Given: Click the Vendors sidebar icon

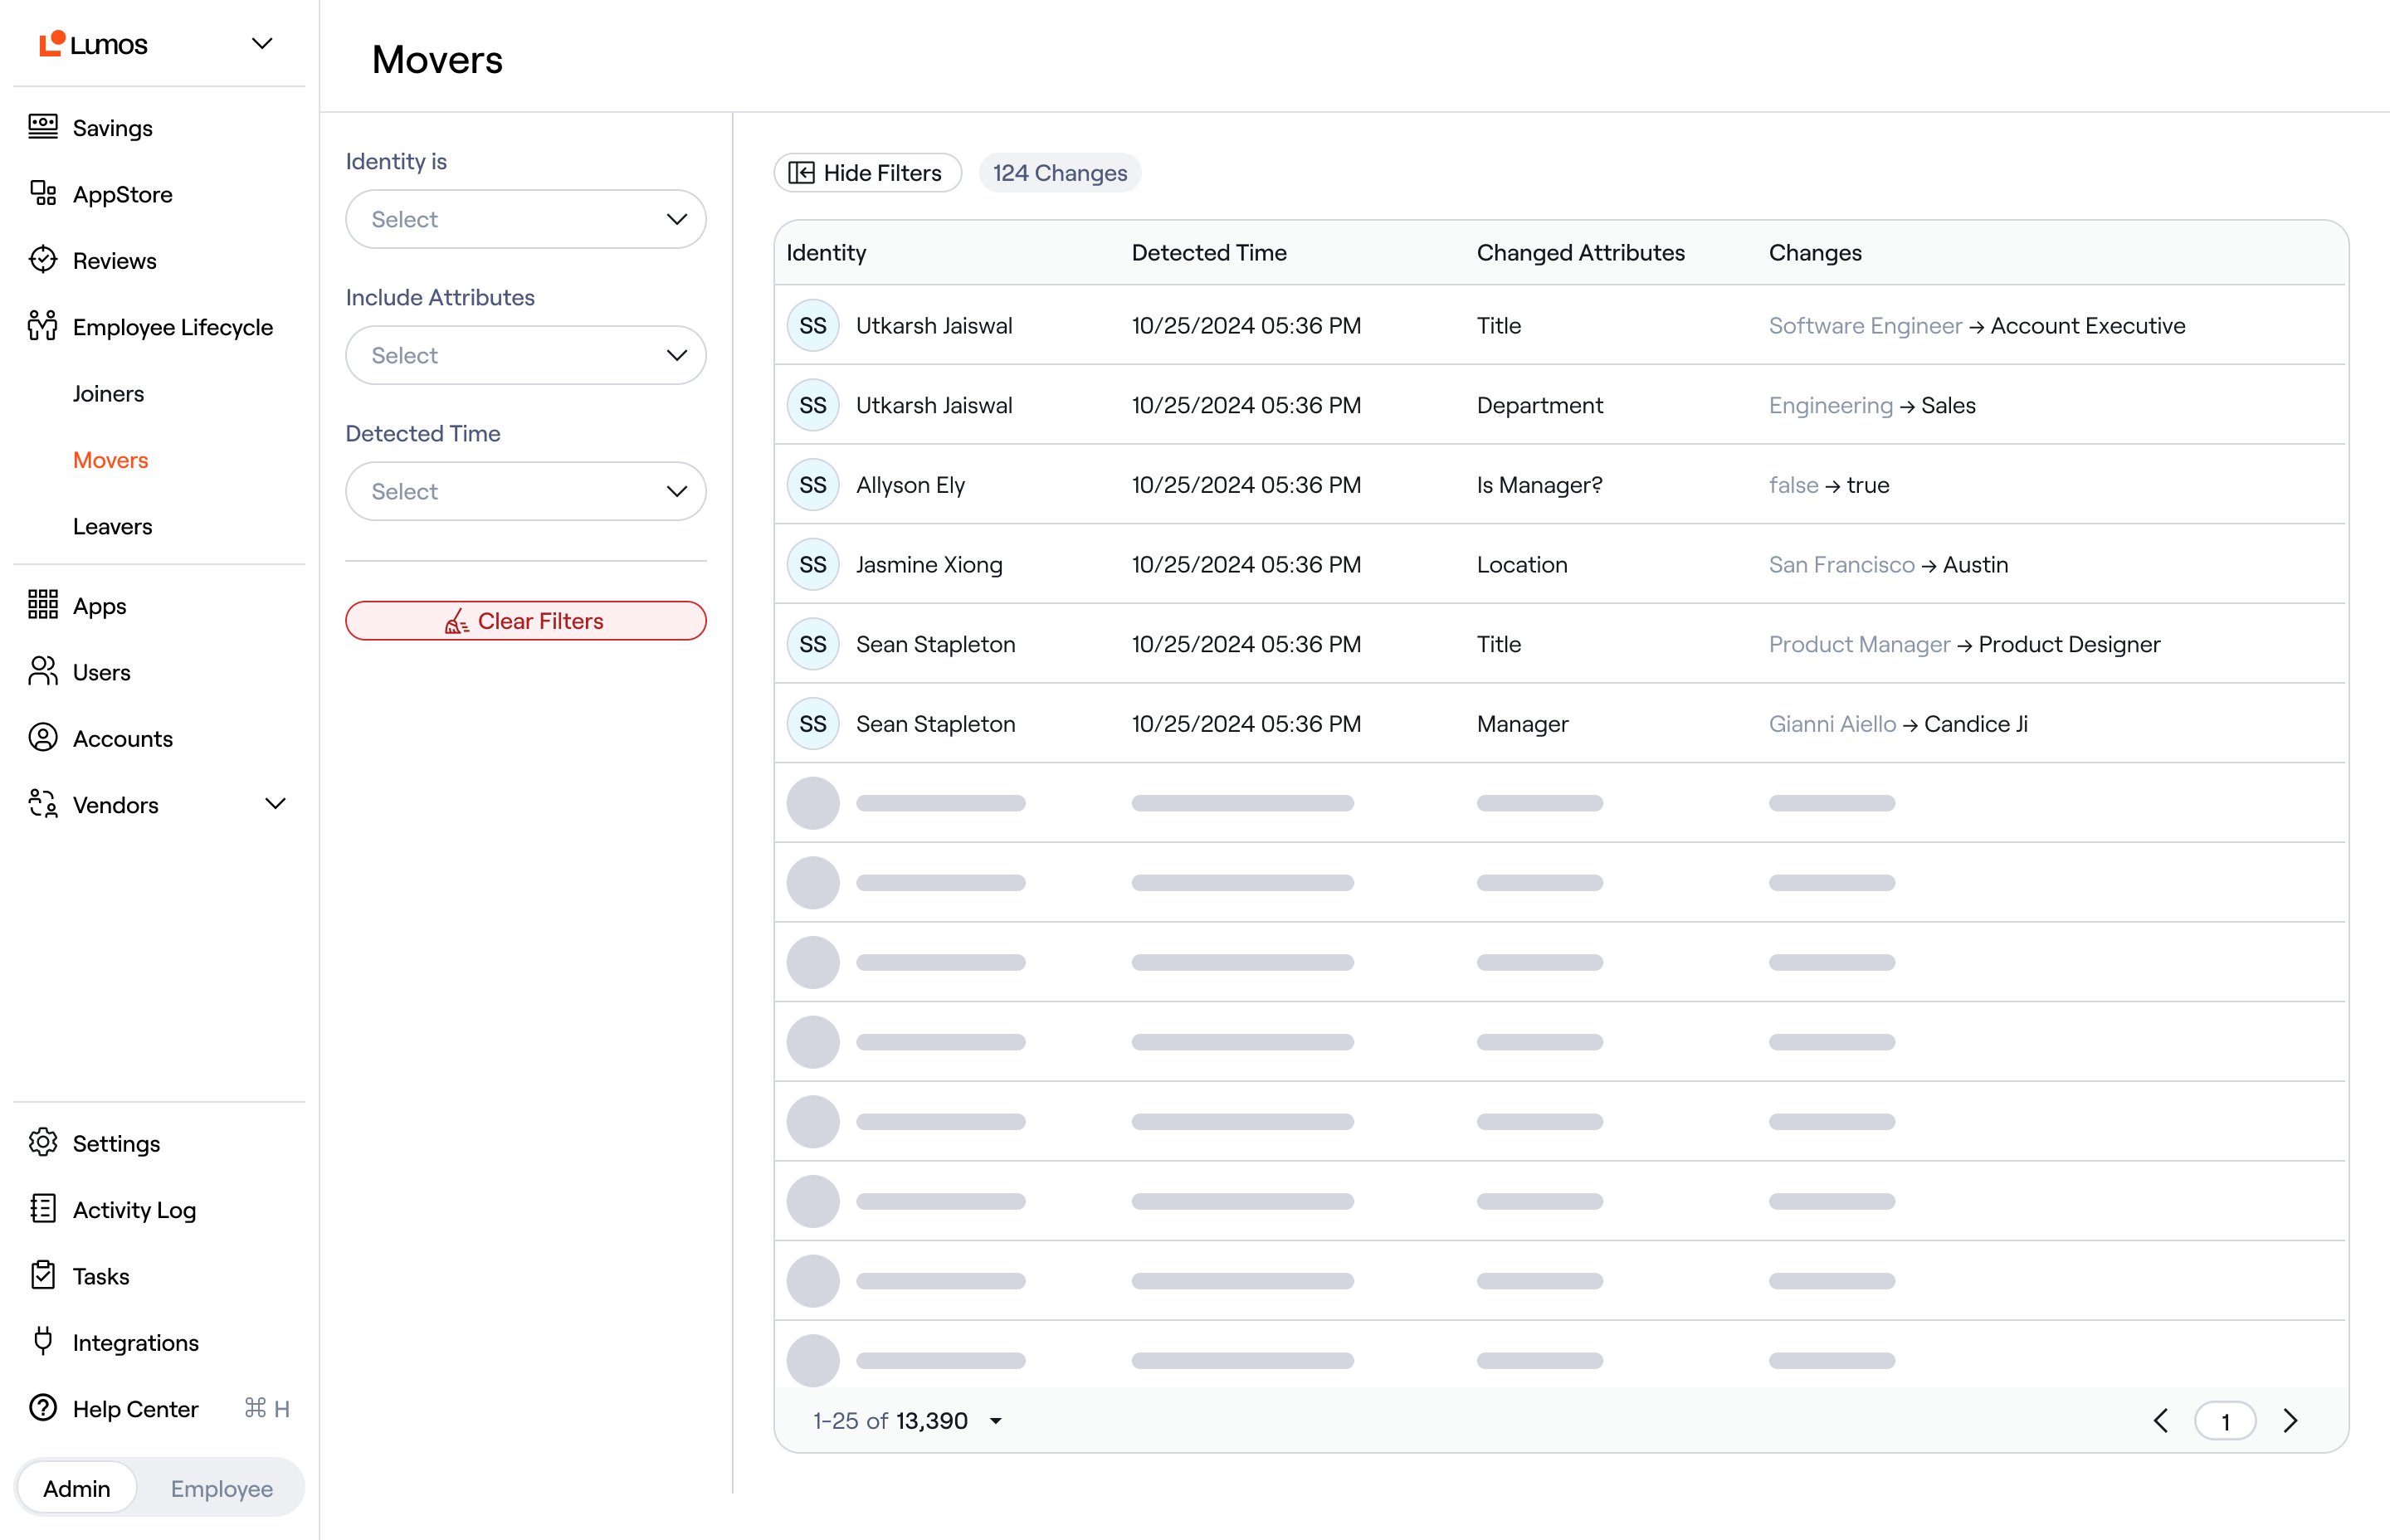Looking at the screenshot, I should pyautogui.click(x=43, y=804).
